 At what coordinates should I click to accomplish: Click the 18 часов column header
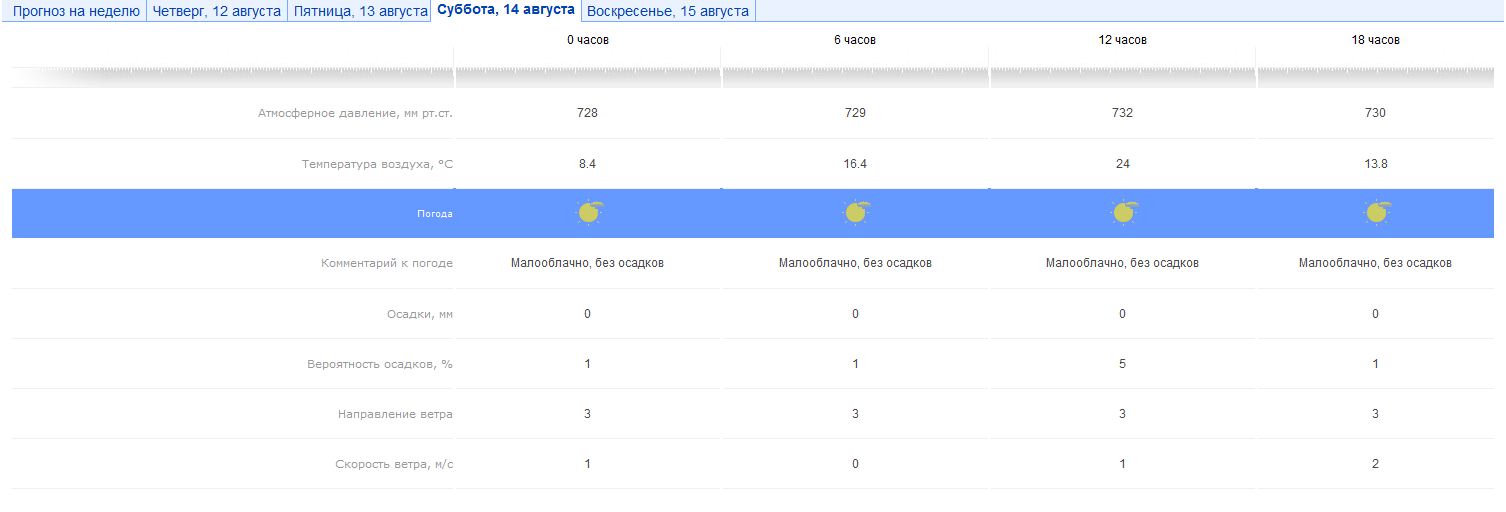click(x=1375, y=40)
